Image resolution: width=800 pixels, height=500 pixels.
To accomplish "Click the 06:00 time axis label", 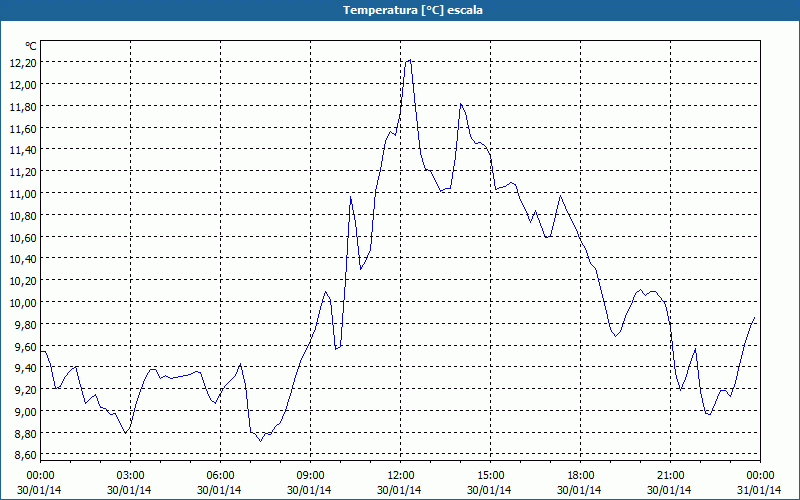I will 220,476.
